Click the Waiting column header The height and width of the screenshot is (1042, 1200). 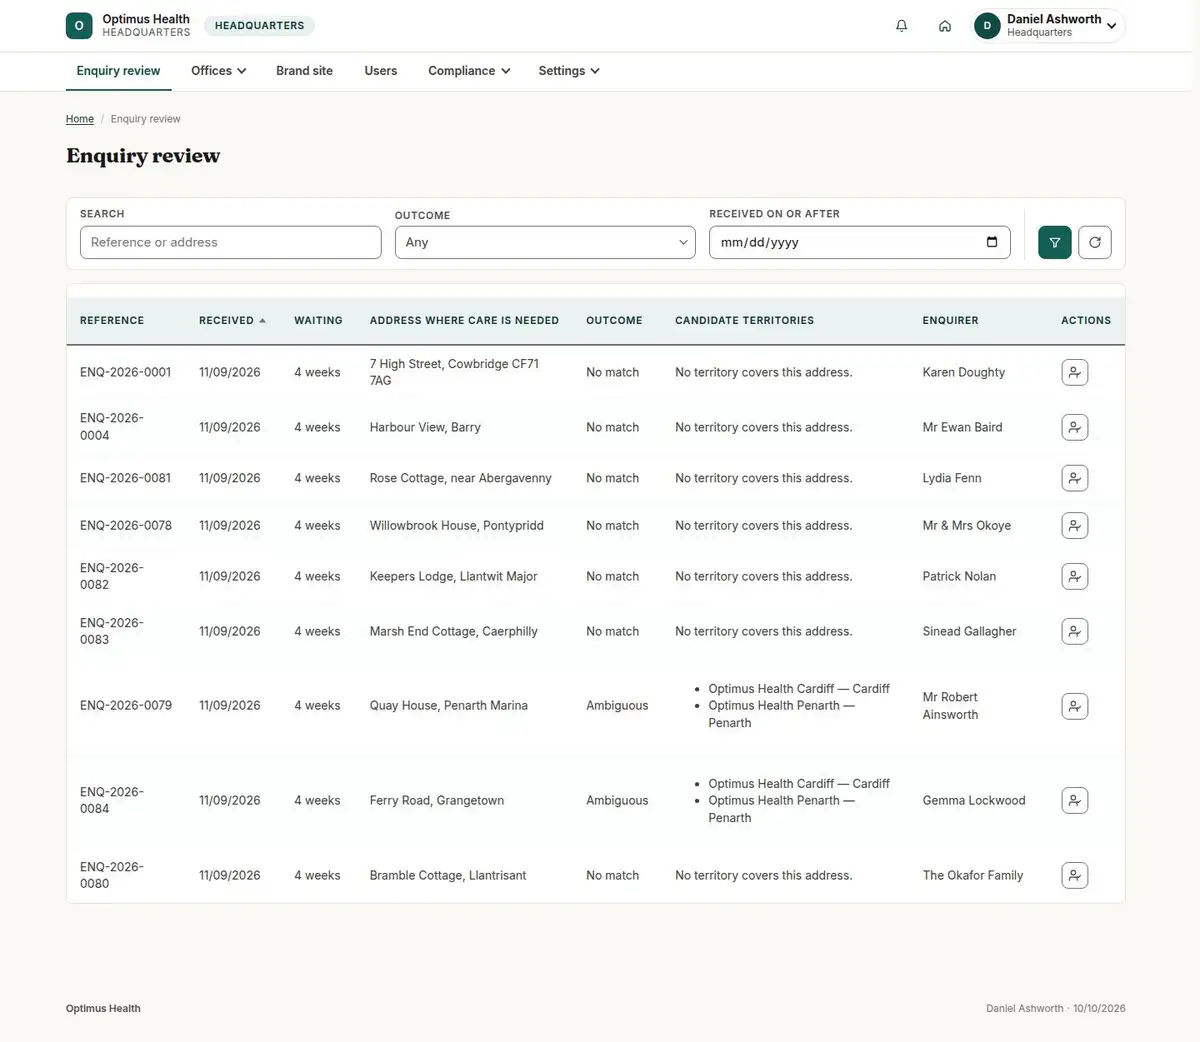coord(318,320)
